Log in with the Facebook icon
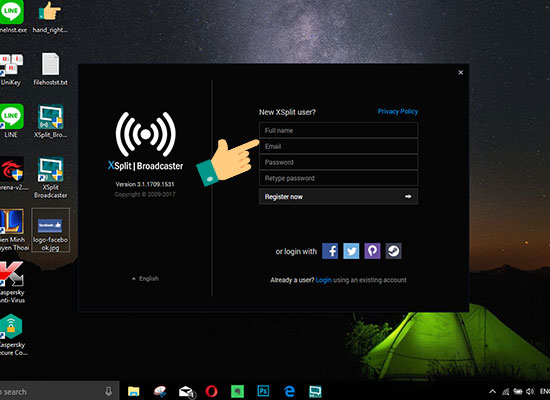Image resolution: width=550 pixels, height=400 pixels. pyautogui.click(x=330, y=251)
